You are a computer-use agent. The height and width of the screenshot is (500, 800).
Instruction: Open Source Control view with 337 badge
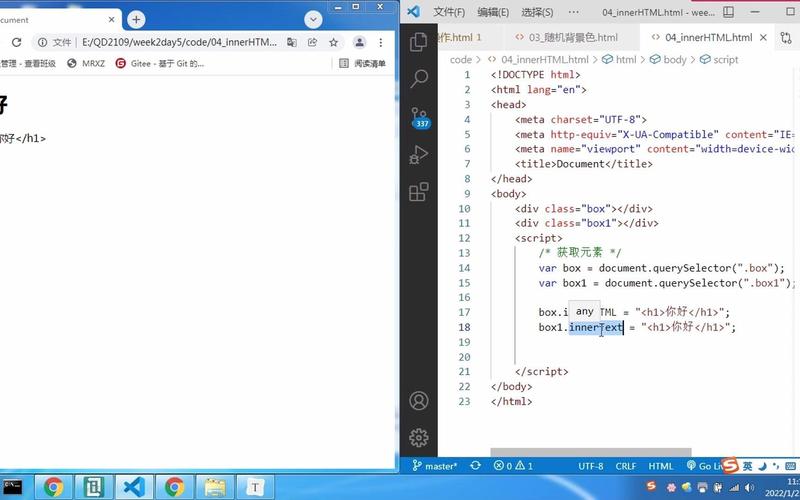419,118
